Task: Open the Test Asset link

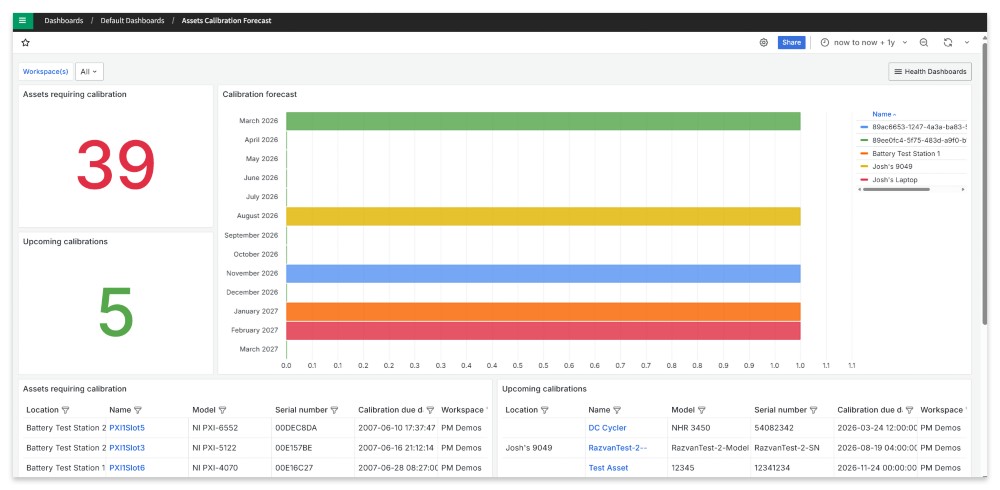Action: point(608,468)
